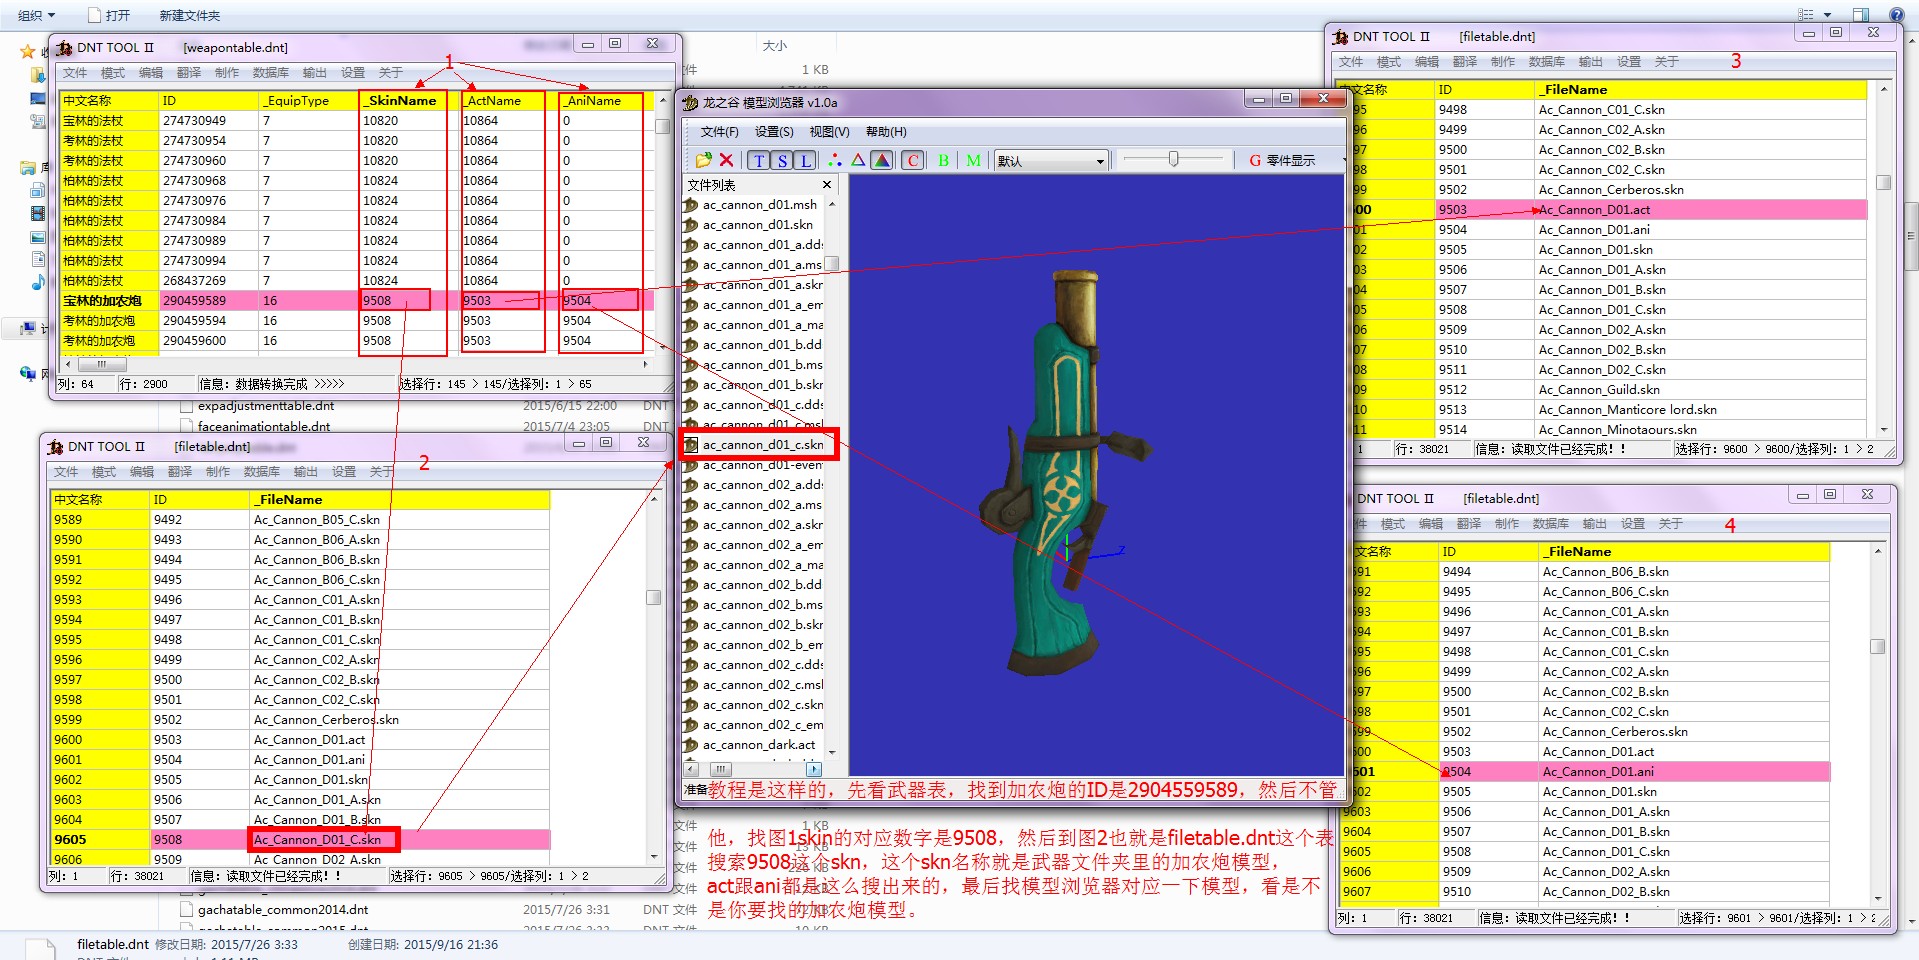The height and width of the screenshot is (960, 1919).
Task: Click the Explorer help question mark icon
Action: tap(1896, 14)
